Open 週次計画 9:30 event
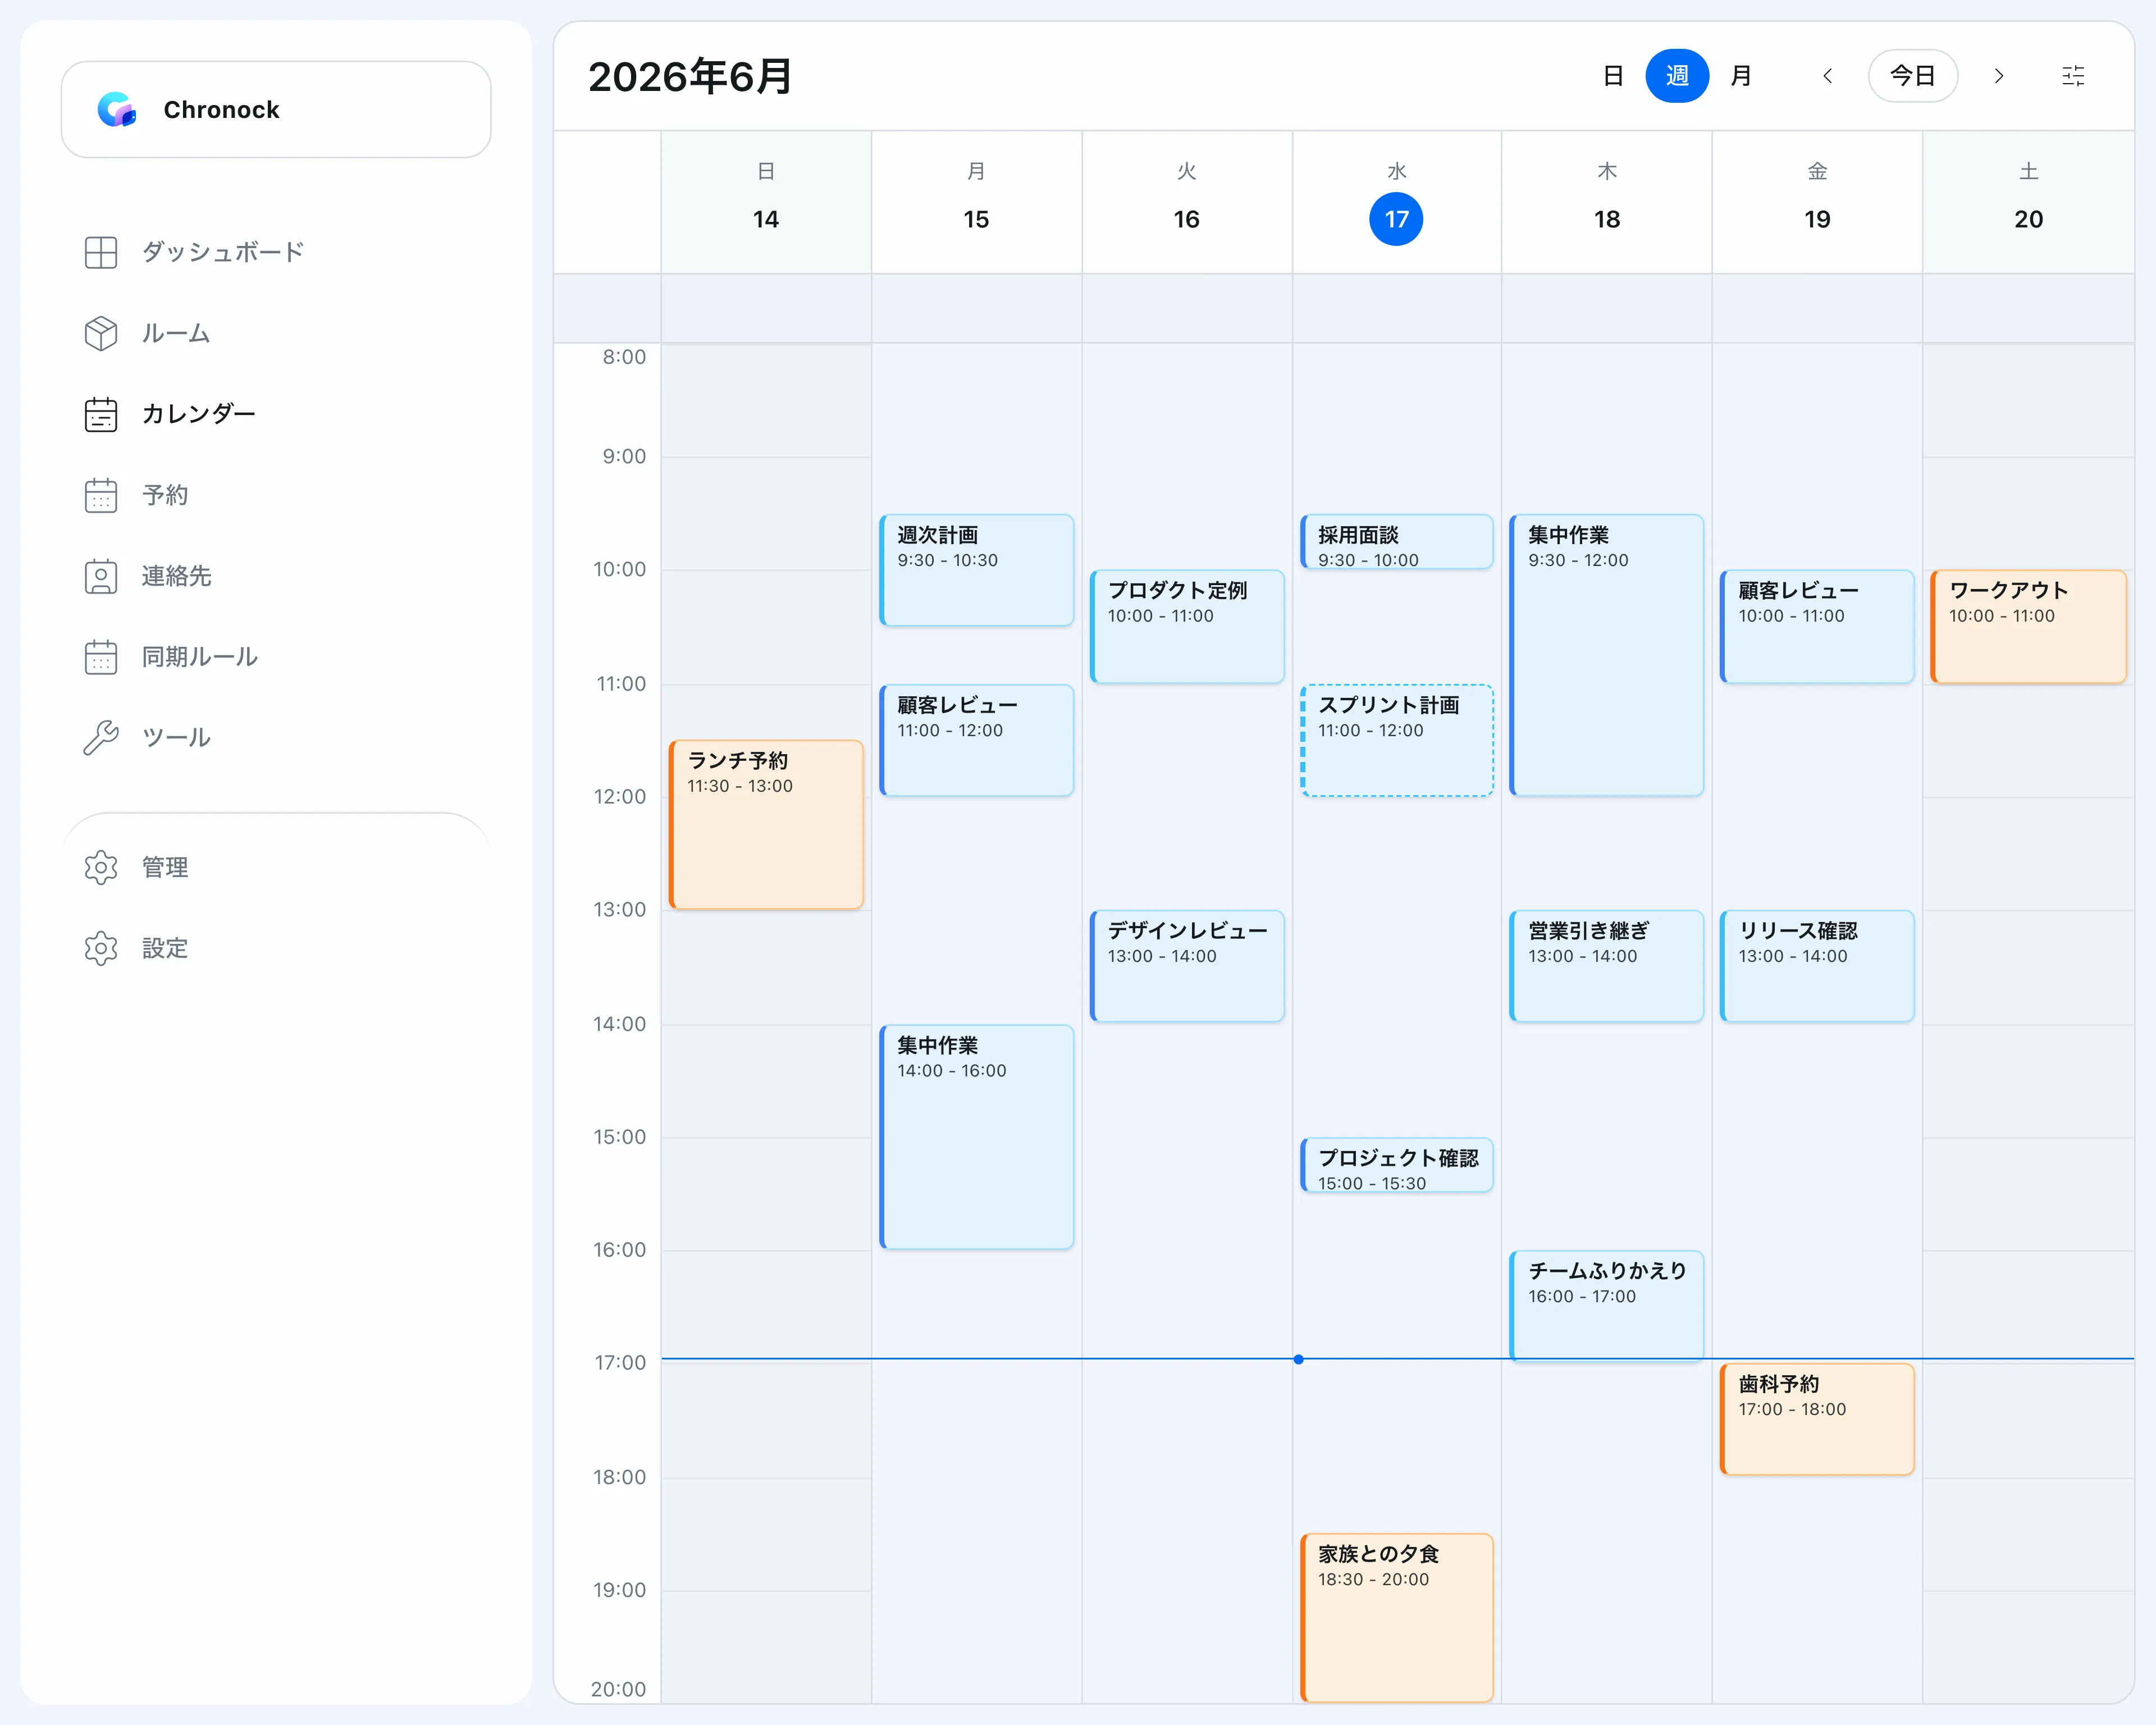This screenshot has height=1725, width=2156. pyautogui.click(x=976, y=570)
